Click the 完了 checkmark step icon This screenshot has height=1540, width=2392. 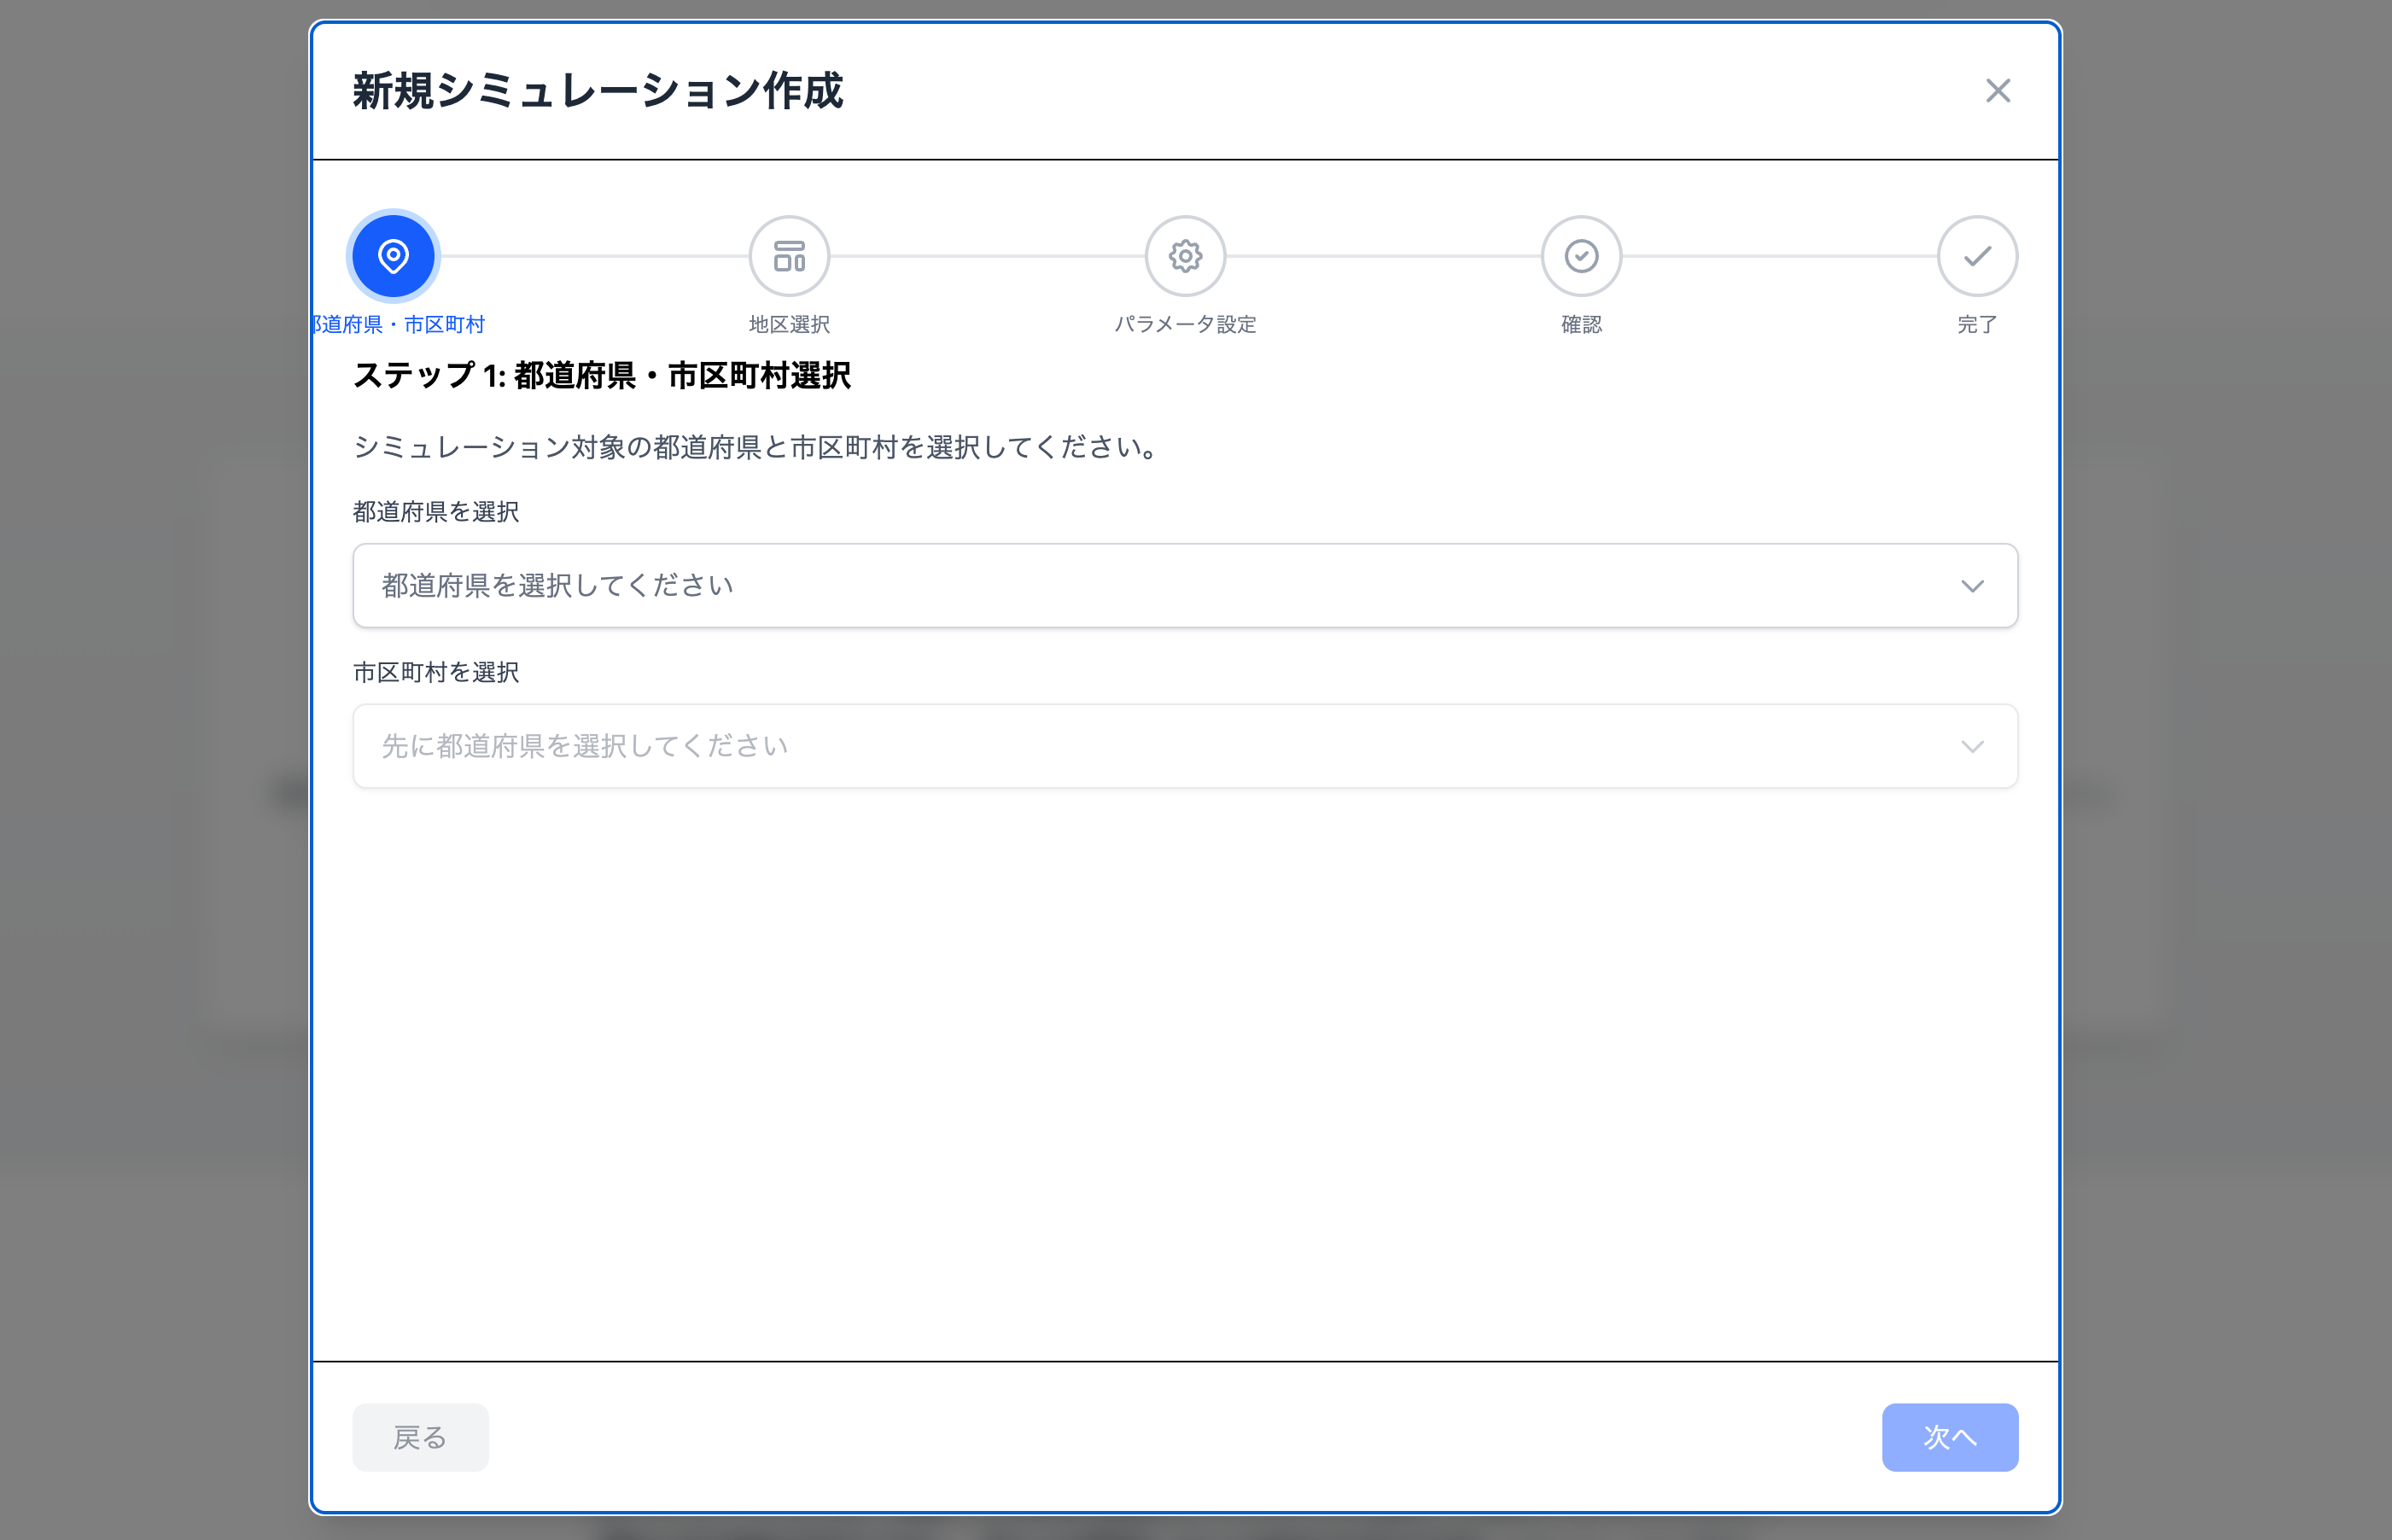tap(1977, 256)
